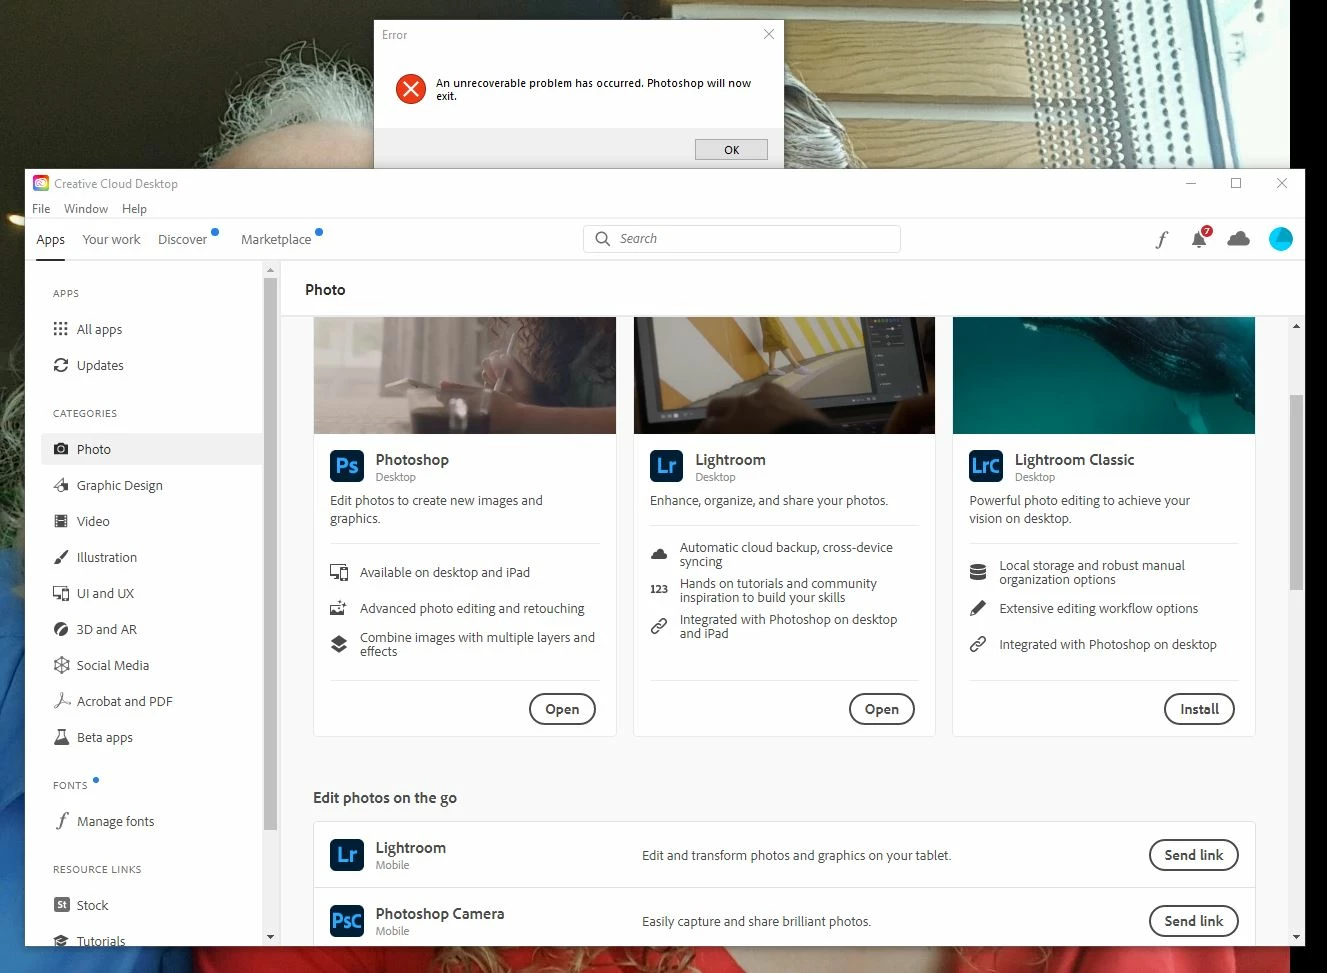This screenshot has height=973, width=1327.
Task: Click the Photo camera icon in the sidebar
Action: 61,449
